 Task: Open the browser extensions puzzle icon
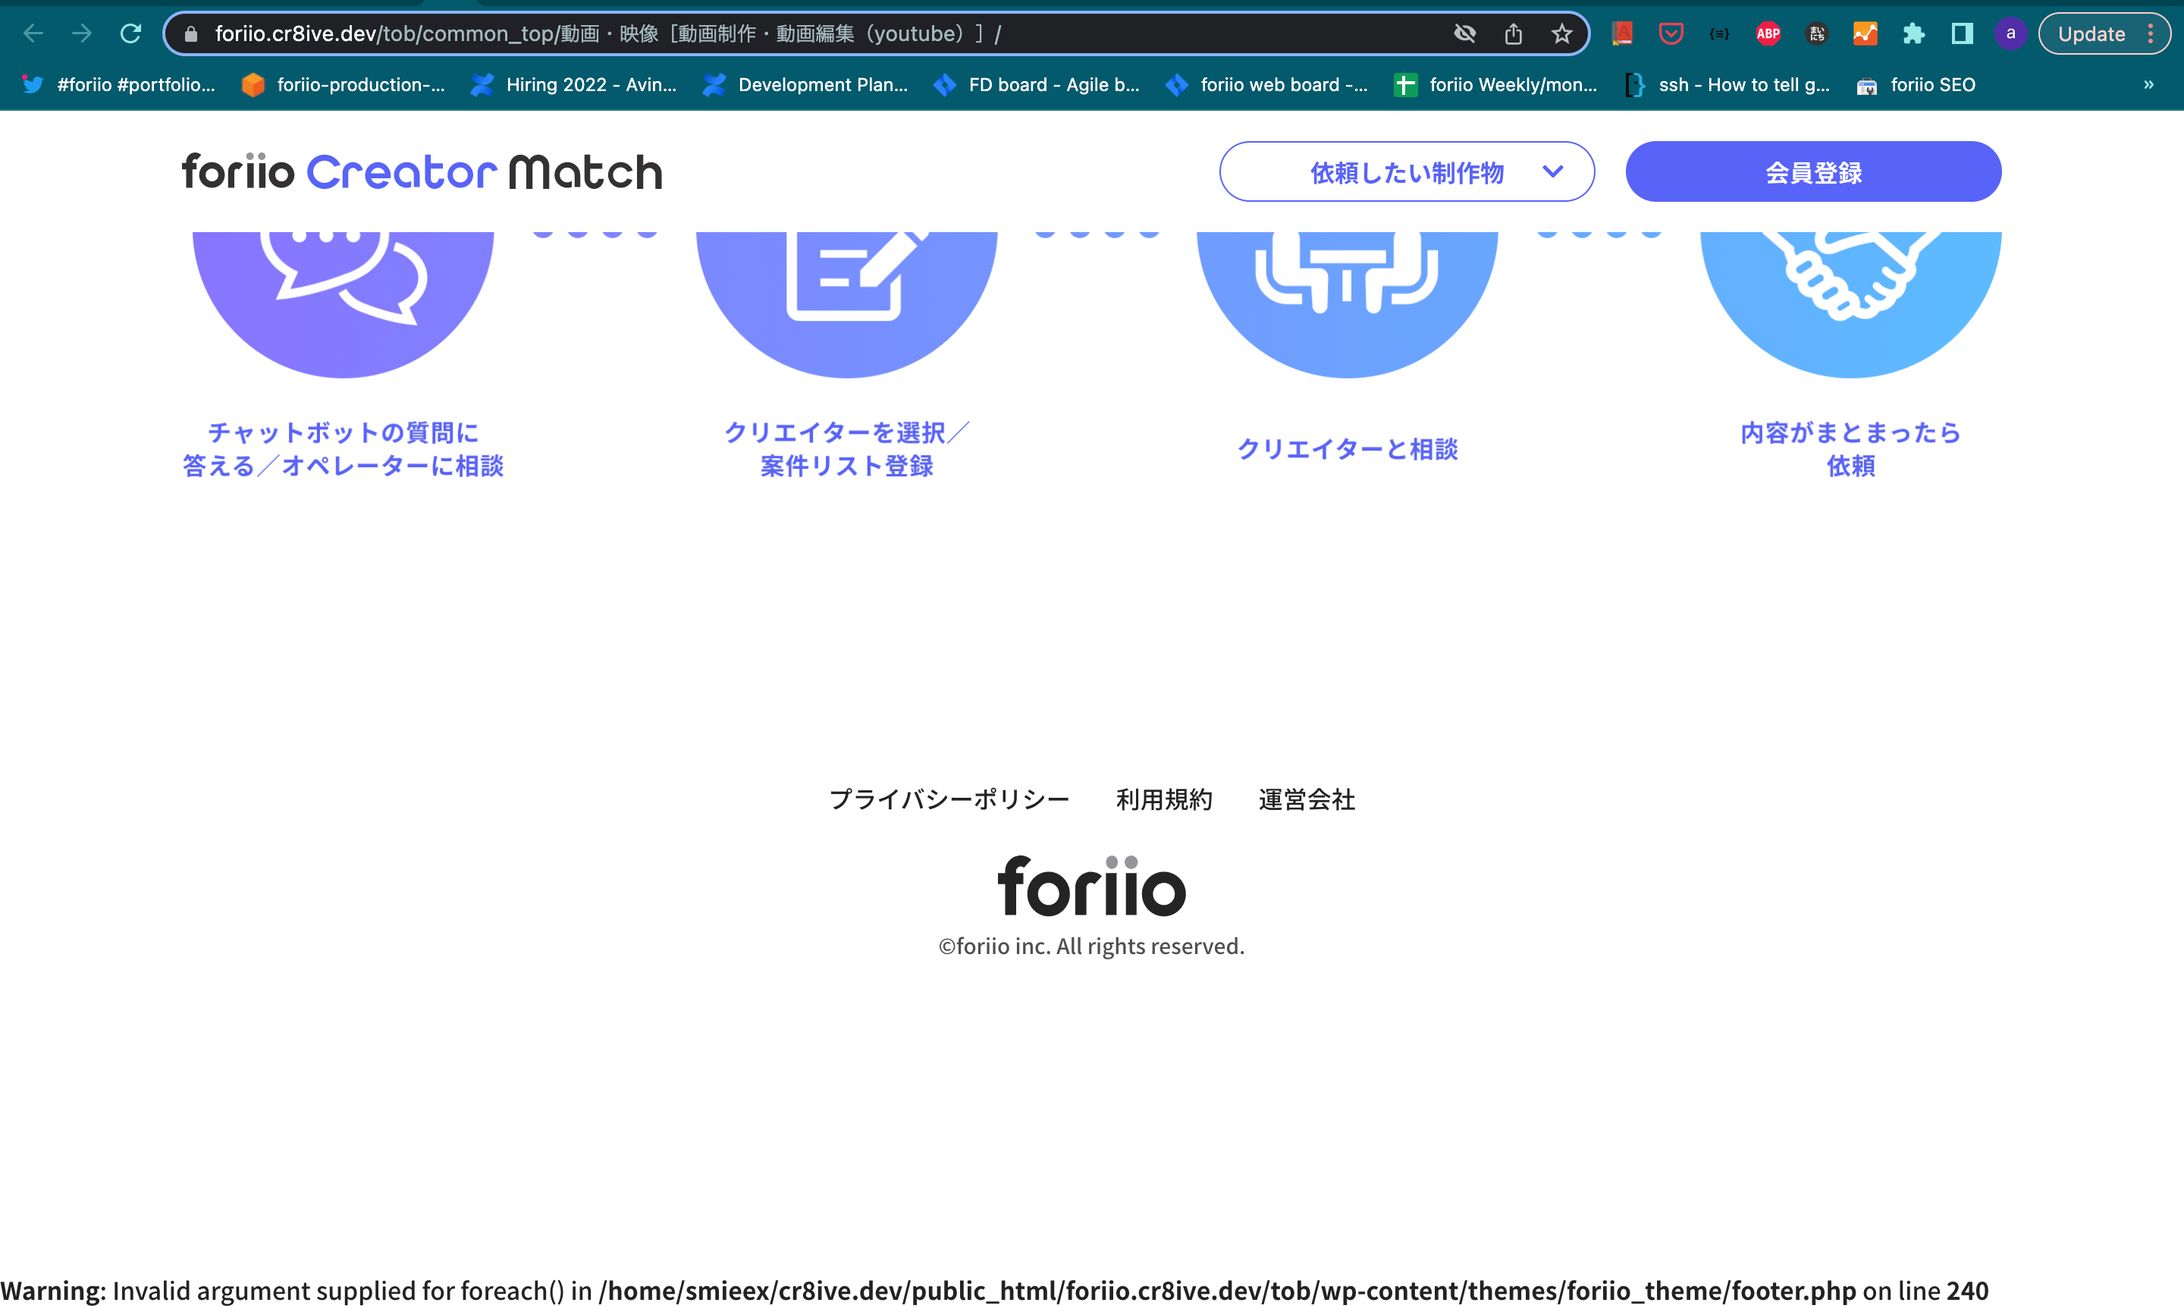1914,33
